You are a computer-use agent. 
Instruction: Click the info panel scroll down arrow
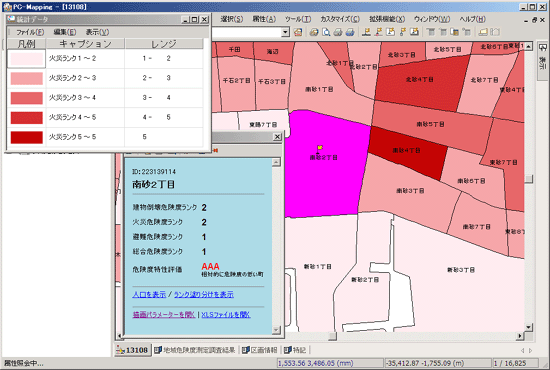tap(276, 330)
